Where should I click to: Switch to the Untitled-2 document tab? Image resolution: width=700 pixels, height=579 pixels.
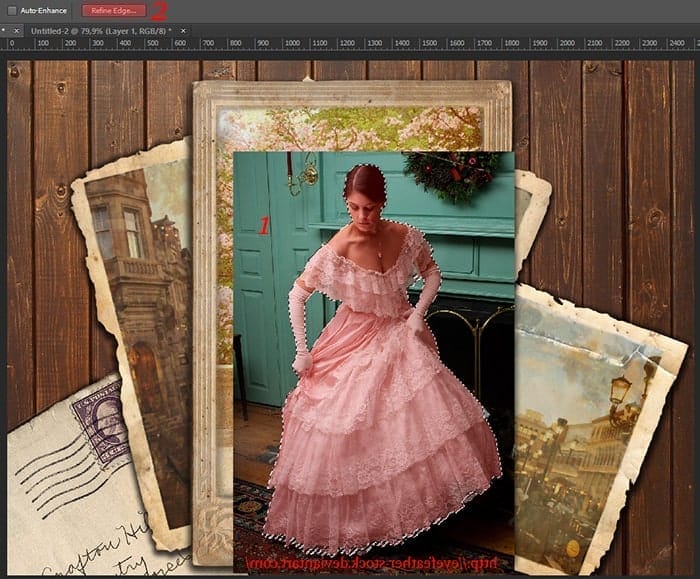(x=101, y=31)
